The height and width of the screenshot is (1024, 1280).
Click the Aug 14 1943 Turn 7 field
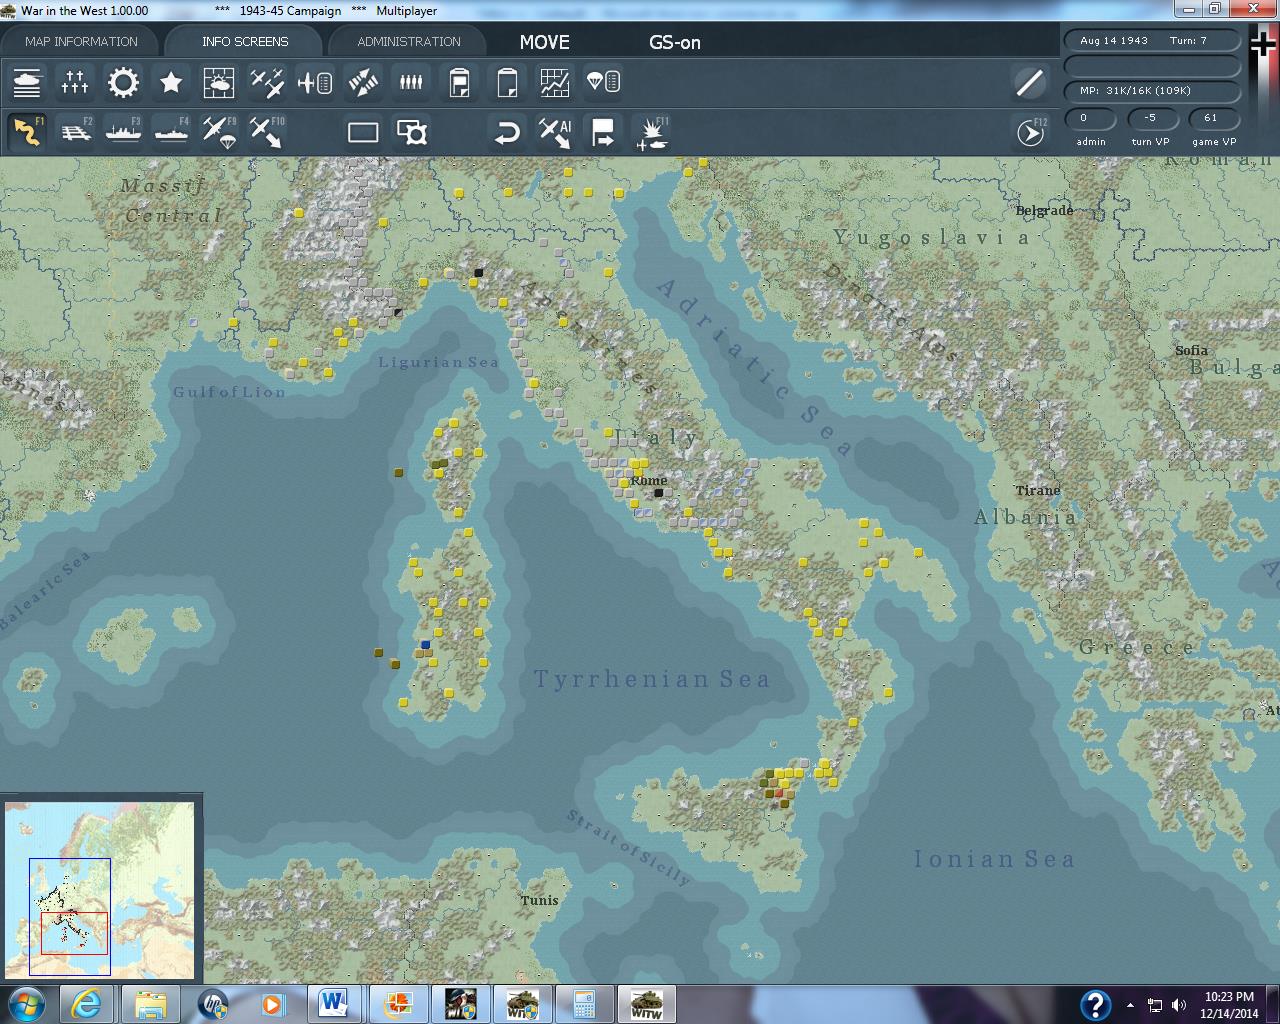click(x=1152, y=41)
